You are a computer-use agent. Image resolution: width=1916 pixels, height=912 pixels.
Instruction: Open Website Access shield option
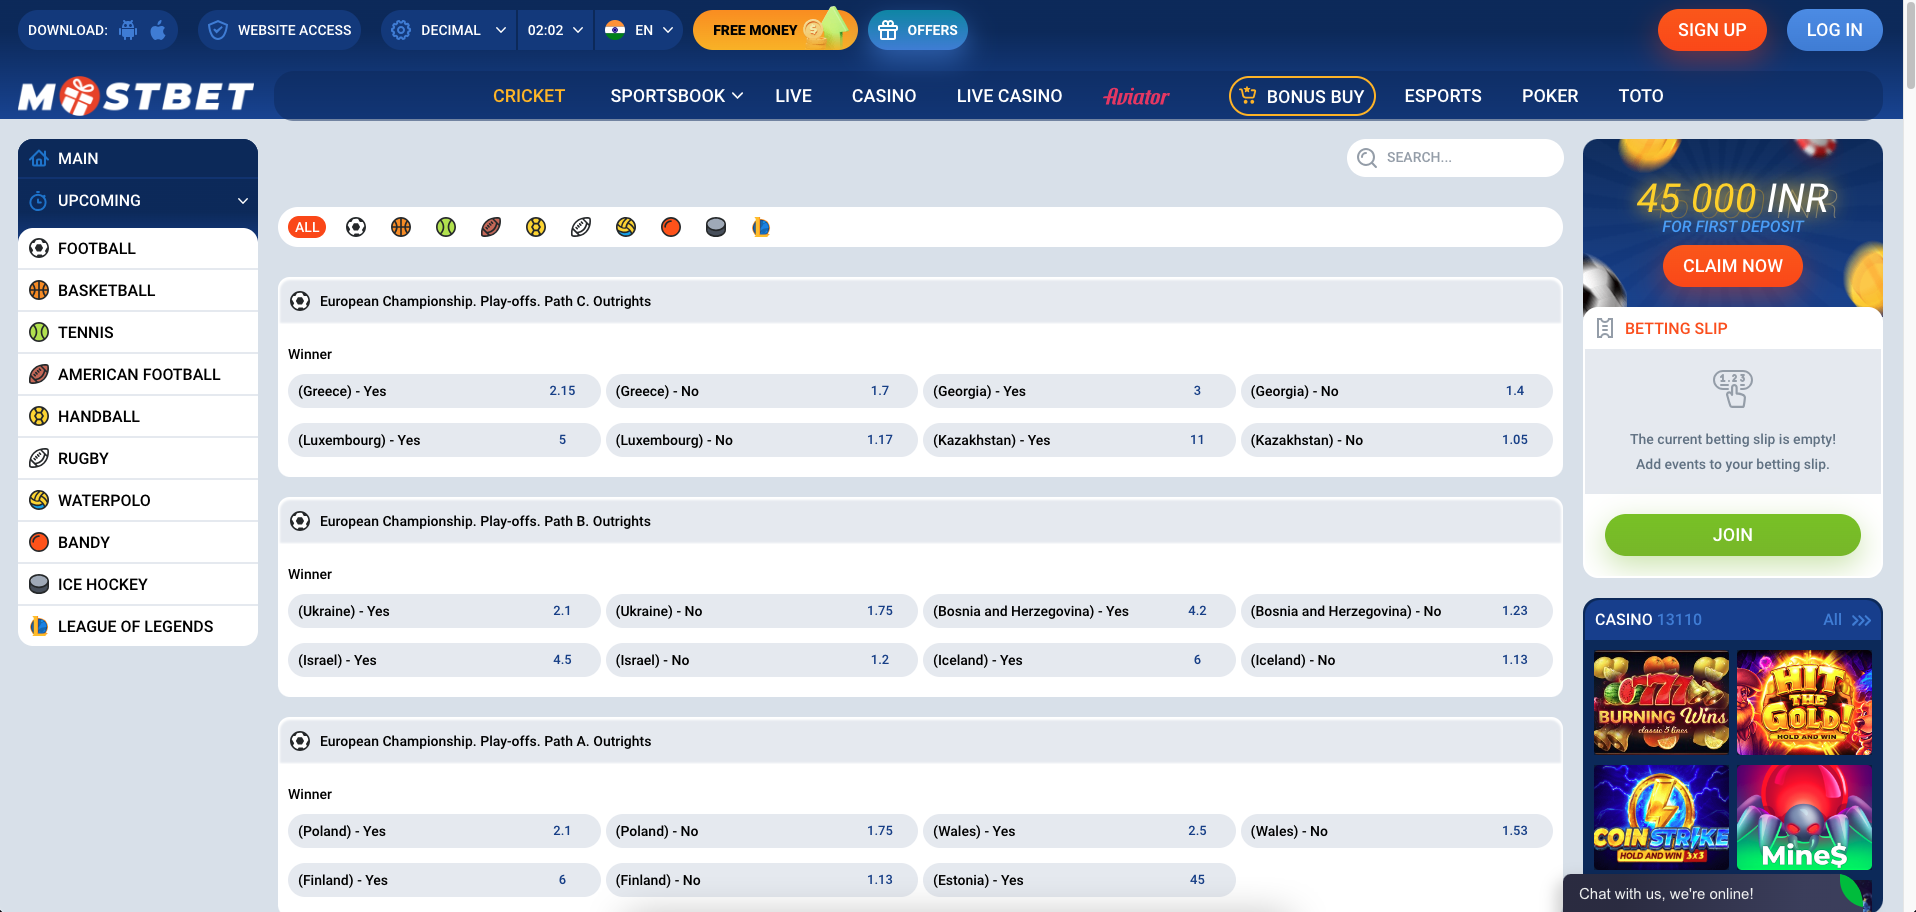point(279,30)
